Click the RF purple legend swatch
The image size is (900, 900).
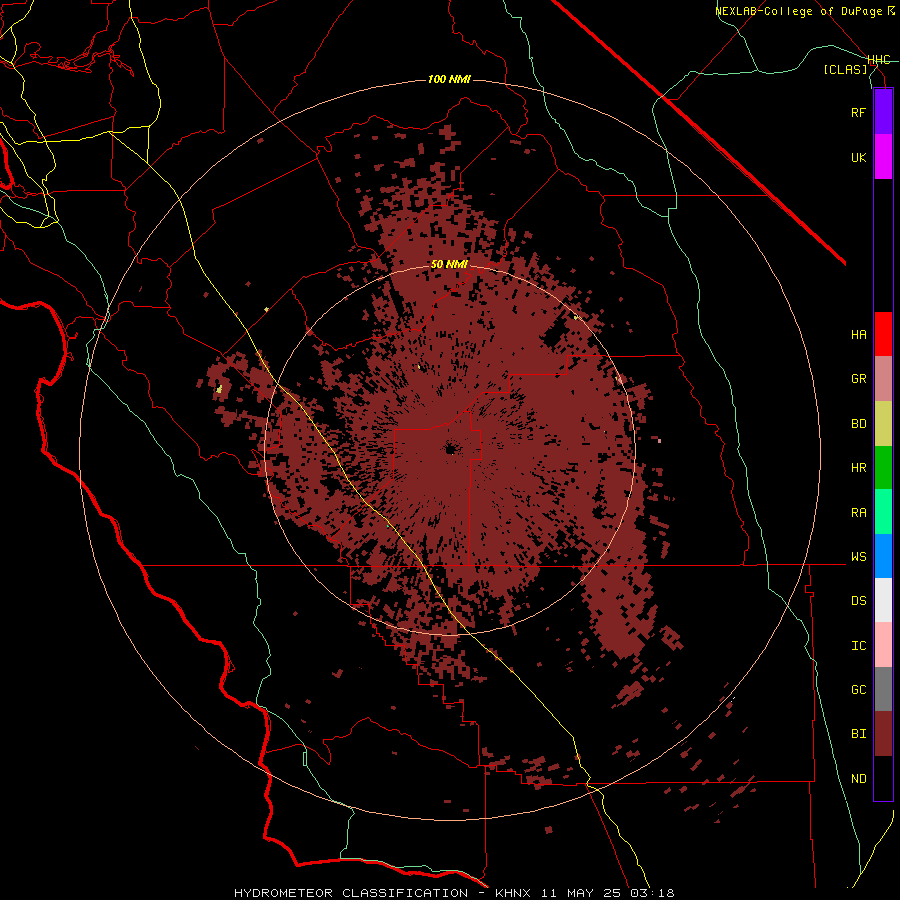[883, 112]
